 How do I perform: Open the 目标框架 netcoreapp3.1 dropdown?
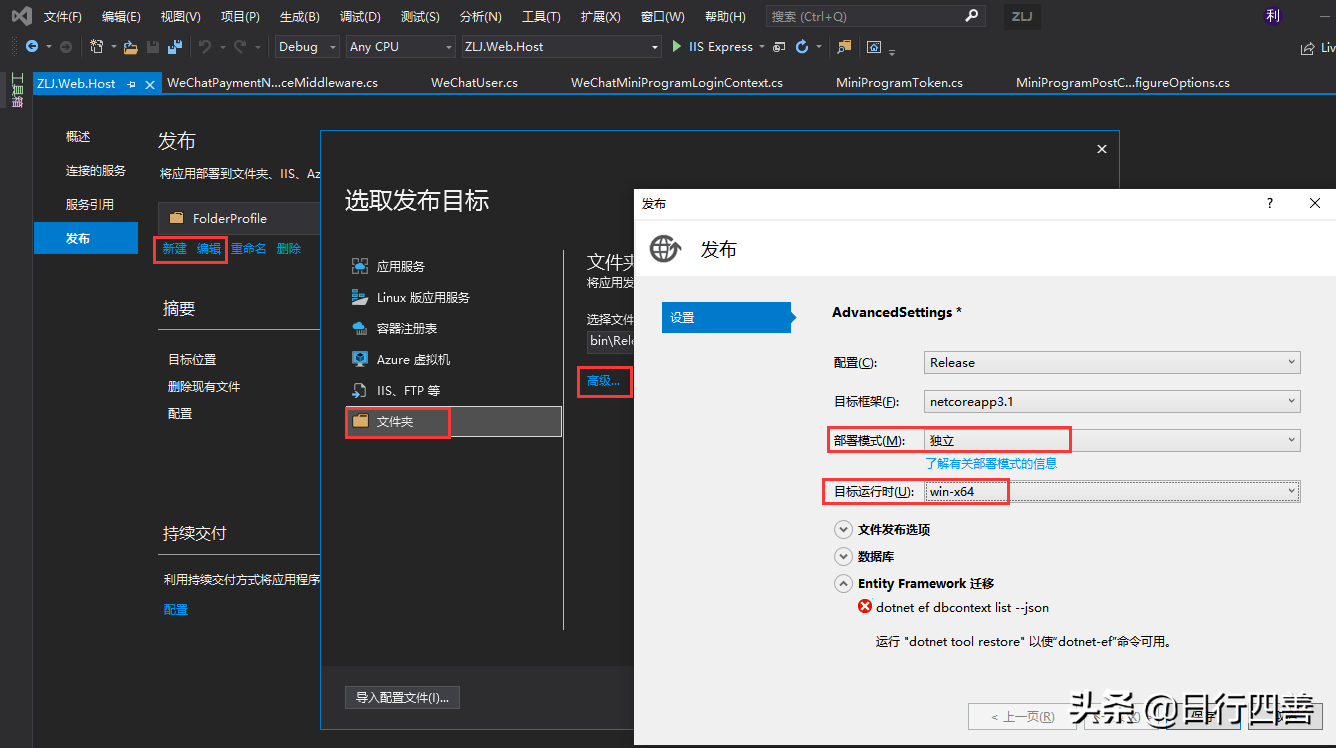(x=1112, y=402)
